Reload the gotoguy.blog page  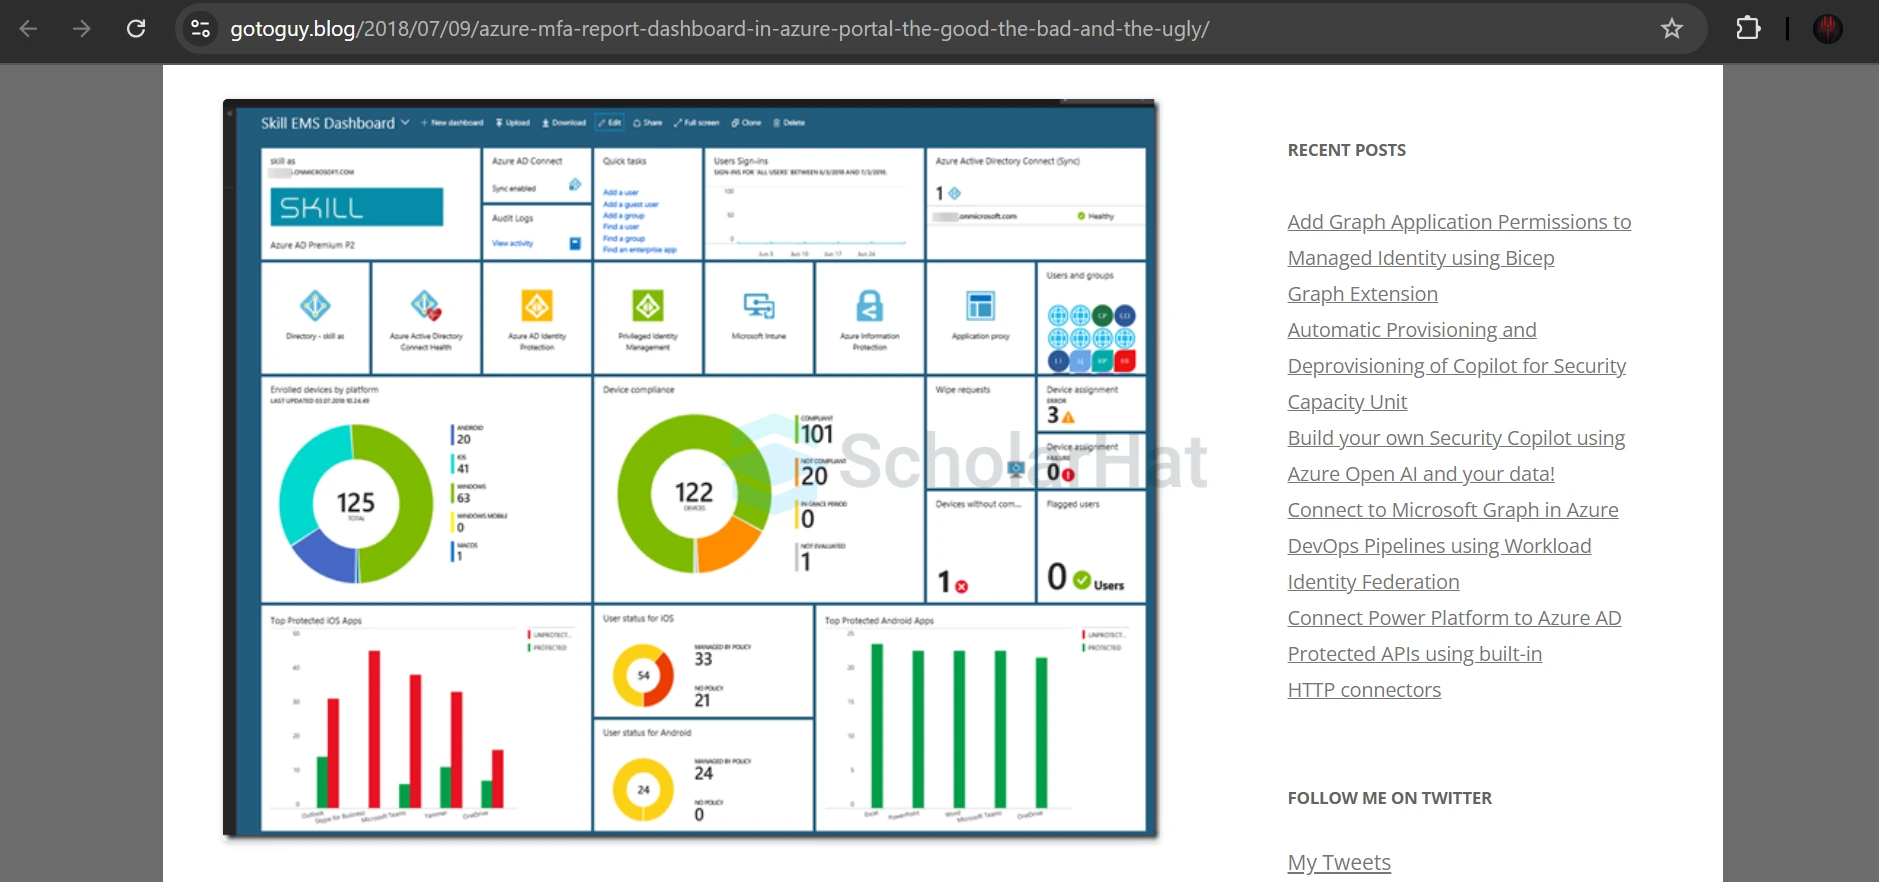[x=136, y=29]
